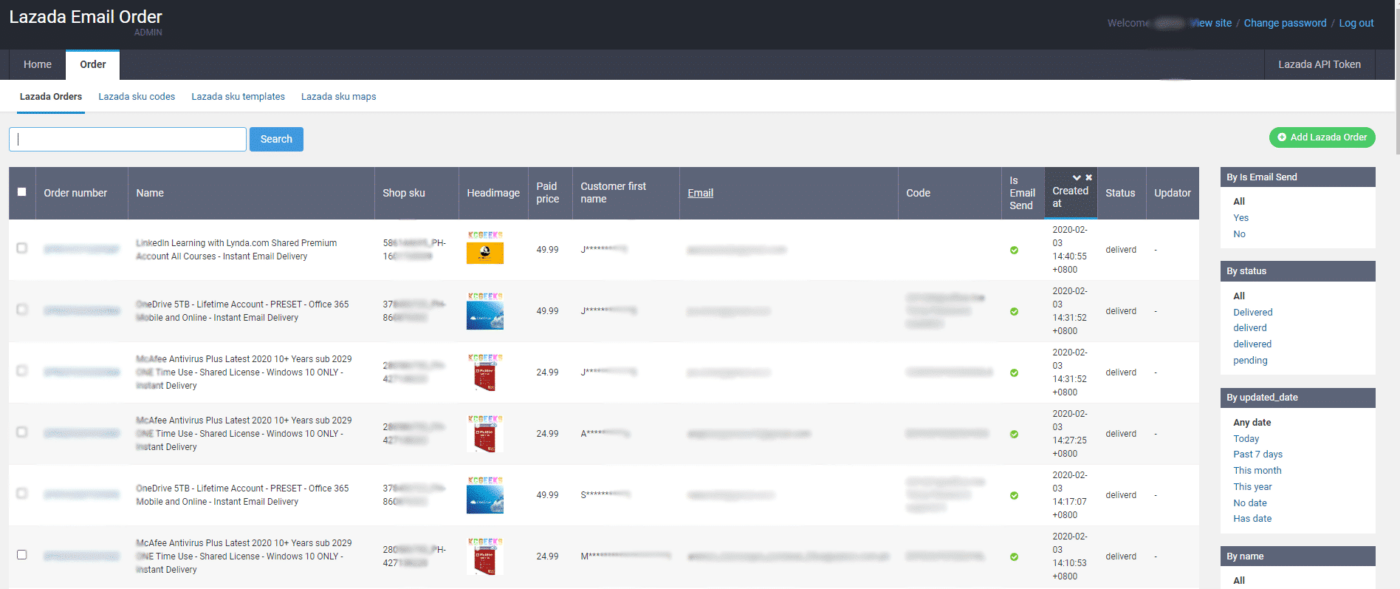The image size is (1400, 589).
Task: Sort by the Email column header
Action: tap(700, 193)
